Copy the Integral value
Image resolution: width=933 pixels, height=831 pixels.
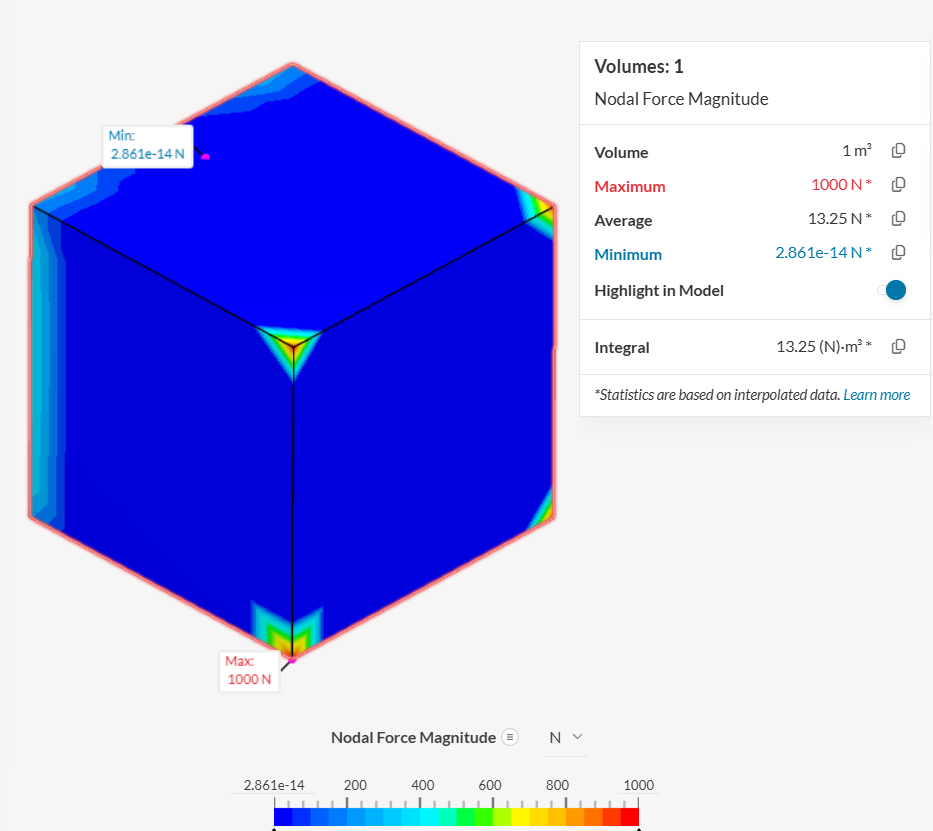tap(898, 347)
